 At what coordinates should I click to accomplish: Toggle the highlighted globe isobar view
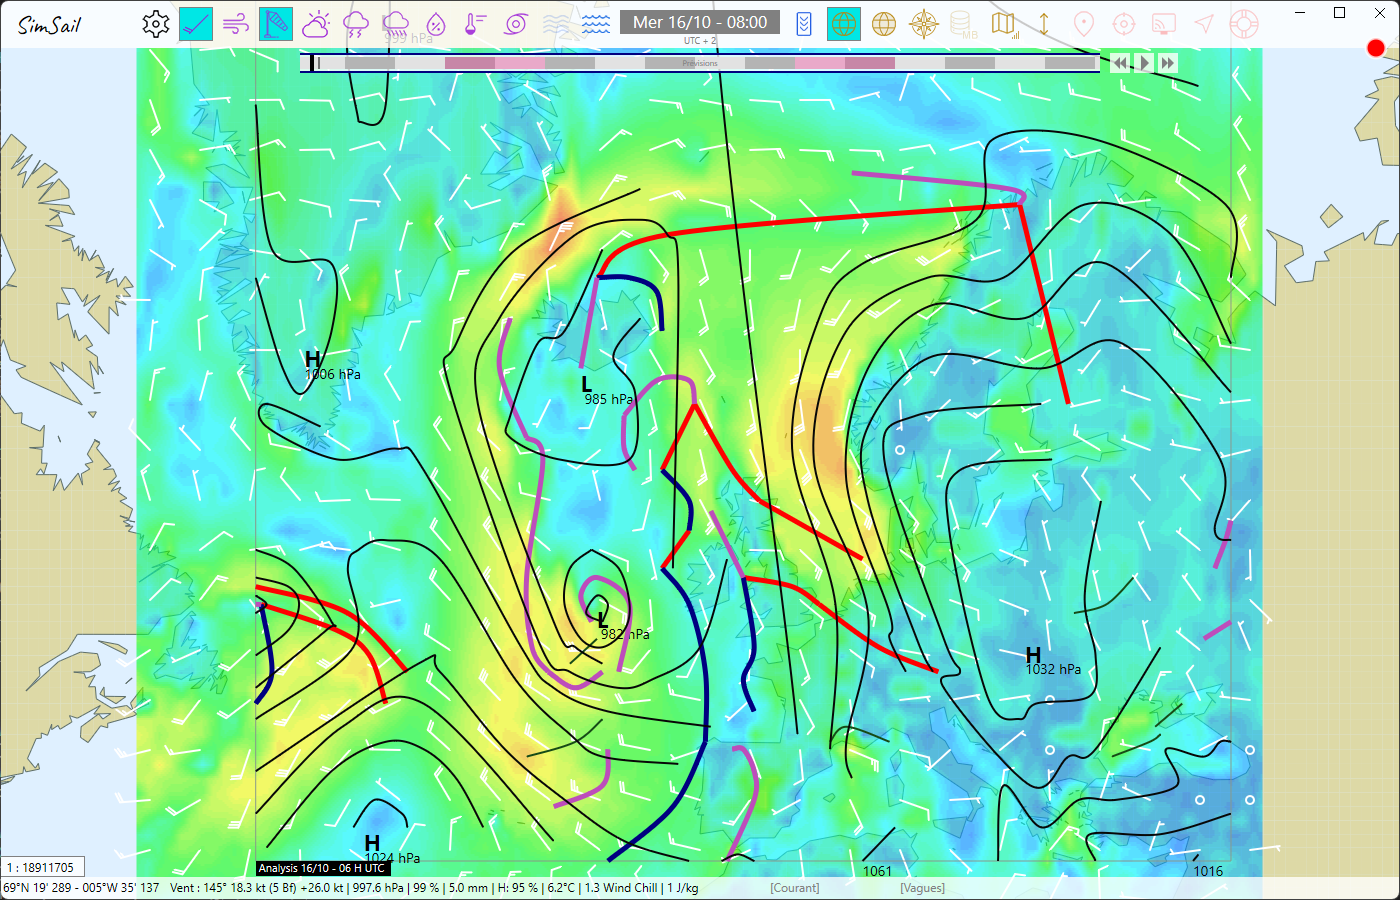pyautogui.click(x=844, y=24)
